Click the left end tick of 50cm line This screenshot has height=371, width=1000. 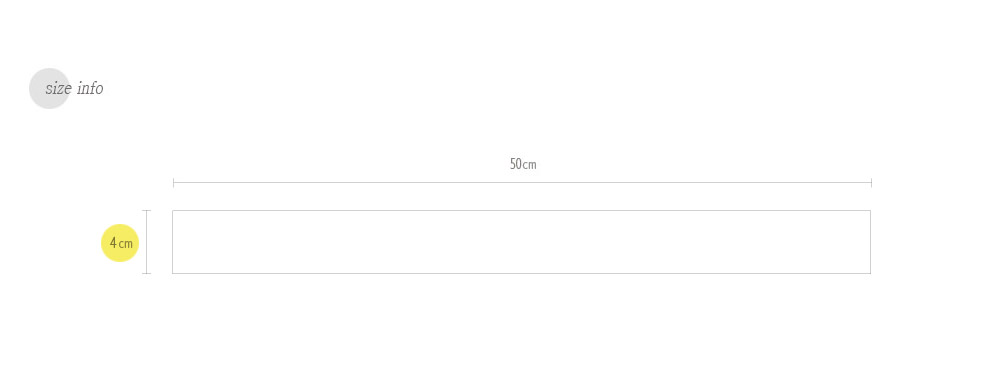(173, 183)
